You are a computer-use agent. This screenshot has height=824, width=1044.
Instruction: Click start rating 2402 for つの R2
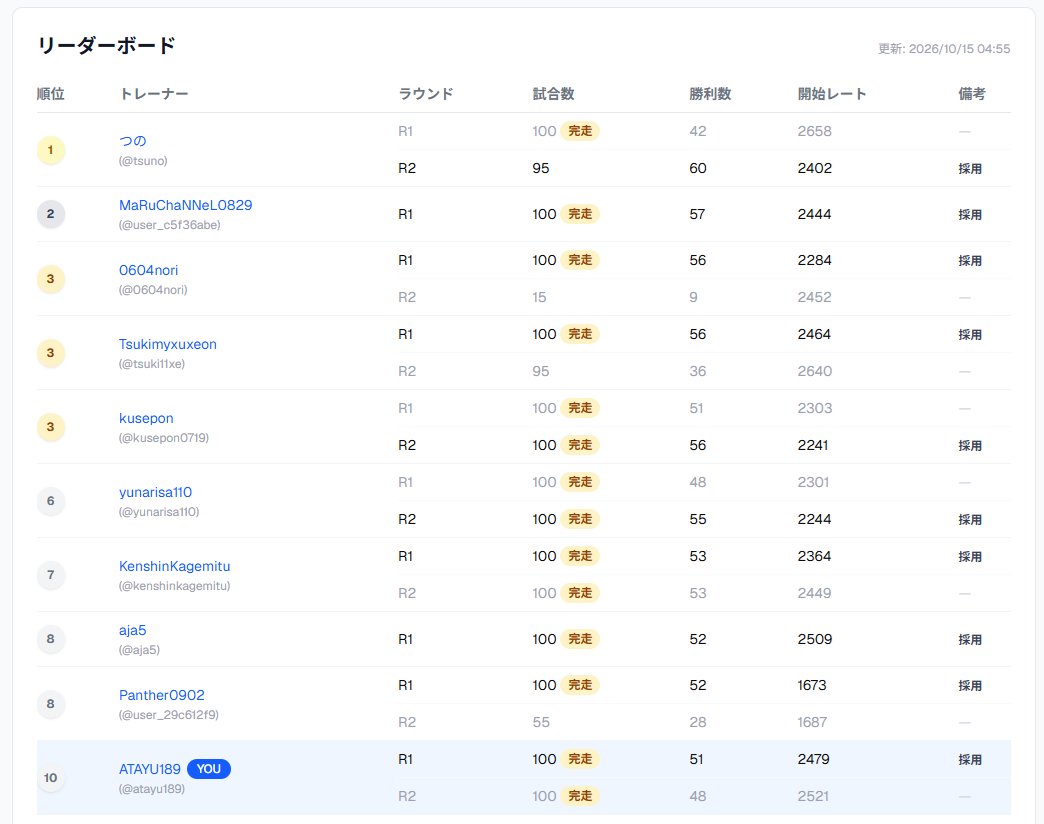tap(815, 168)
